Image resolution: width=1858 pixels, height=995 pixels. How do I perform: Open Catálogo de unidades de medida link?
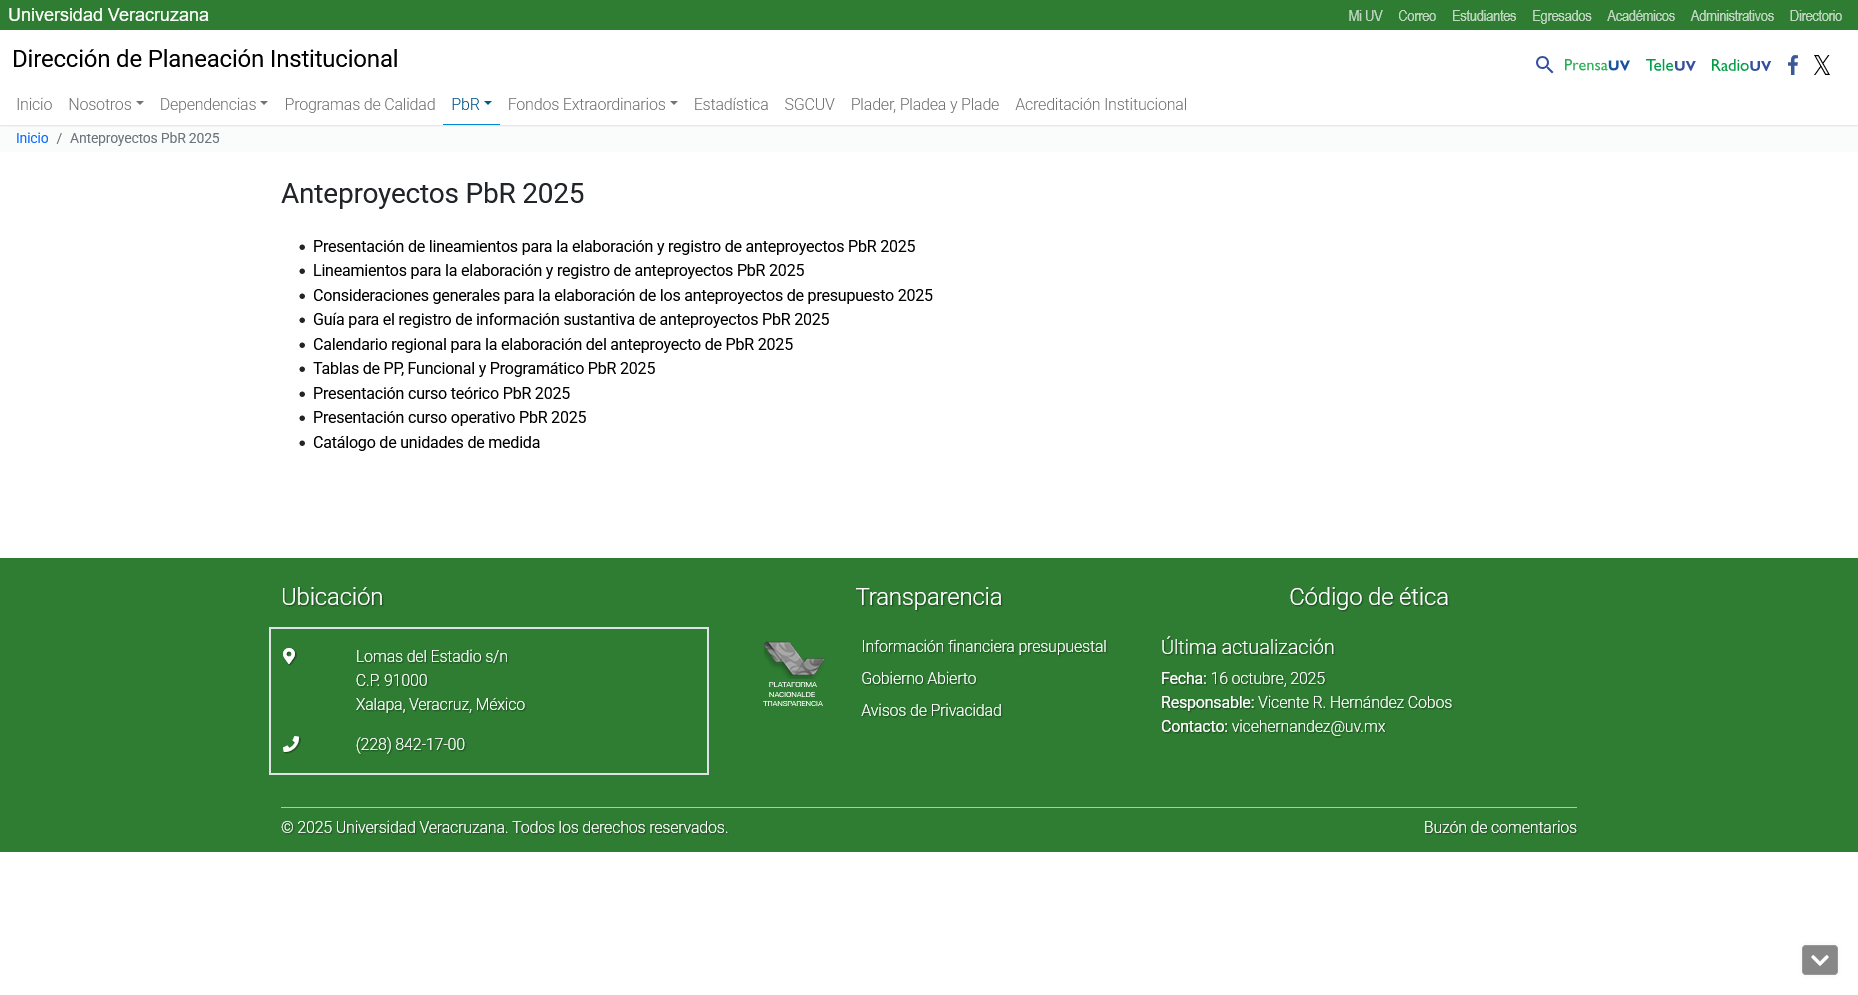pyautogui.click(x=426, y=442)
